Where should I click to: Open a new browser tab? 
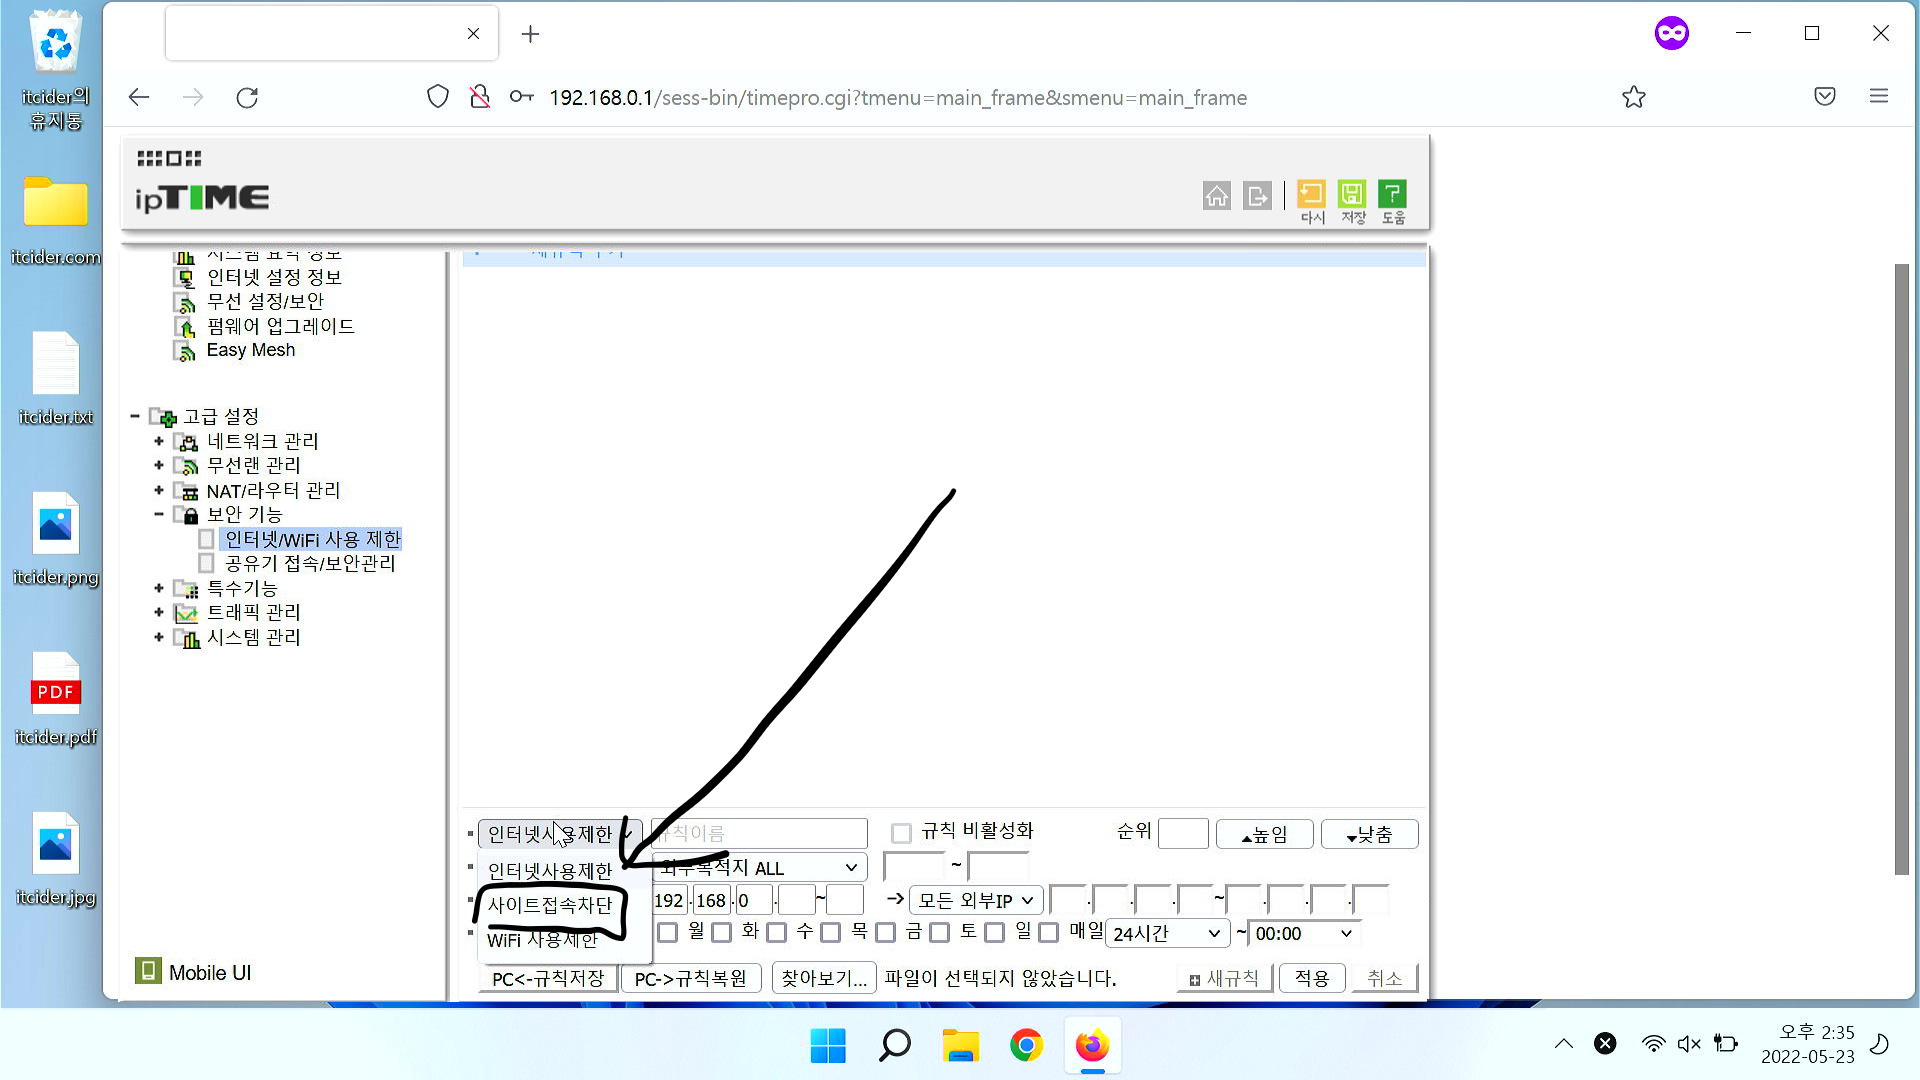click(530, 34)
